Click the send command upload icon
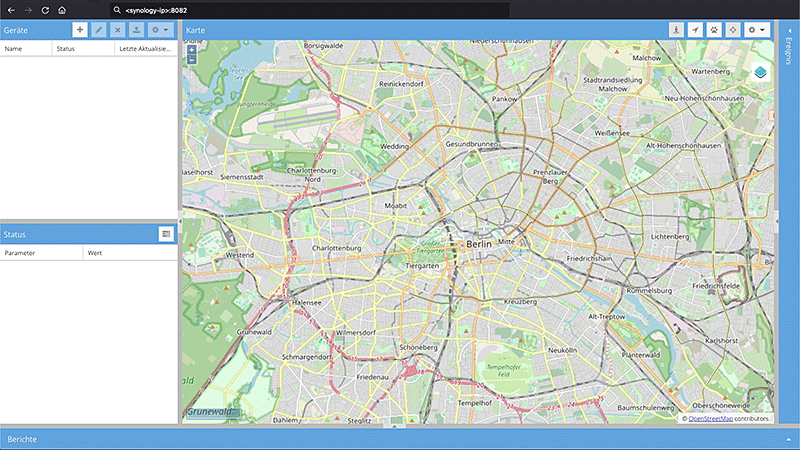Image resolution: width=800 pixels, height=450 pixels. click(x=136, y=30)
